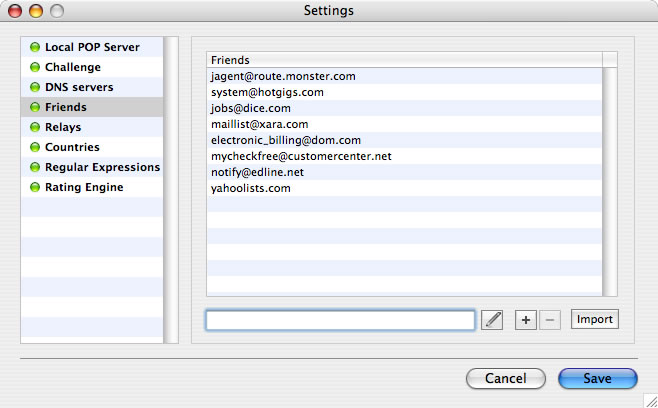658x408 pixels.
Task: Select the jobs@dice.com entry
Action: coord(250,108)
